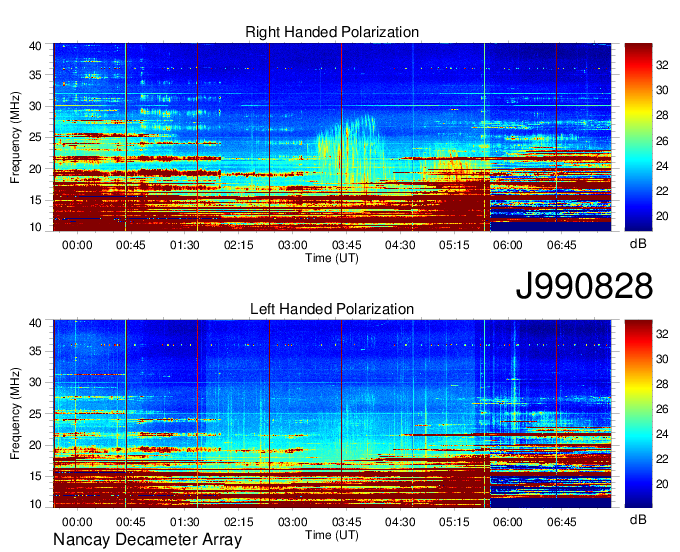Click the 15 MHz tick on Left Handed plot

point(35,476)
